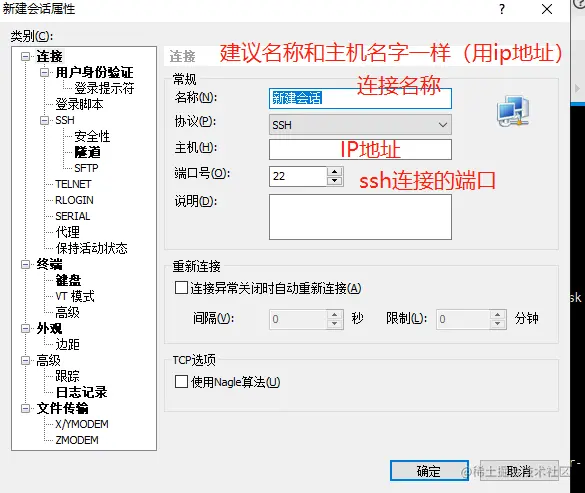Select SFTP tree item

point(86,168)
